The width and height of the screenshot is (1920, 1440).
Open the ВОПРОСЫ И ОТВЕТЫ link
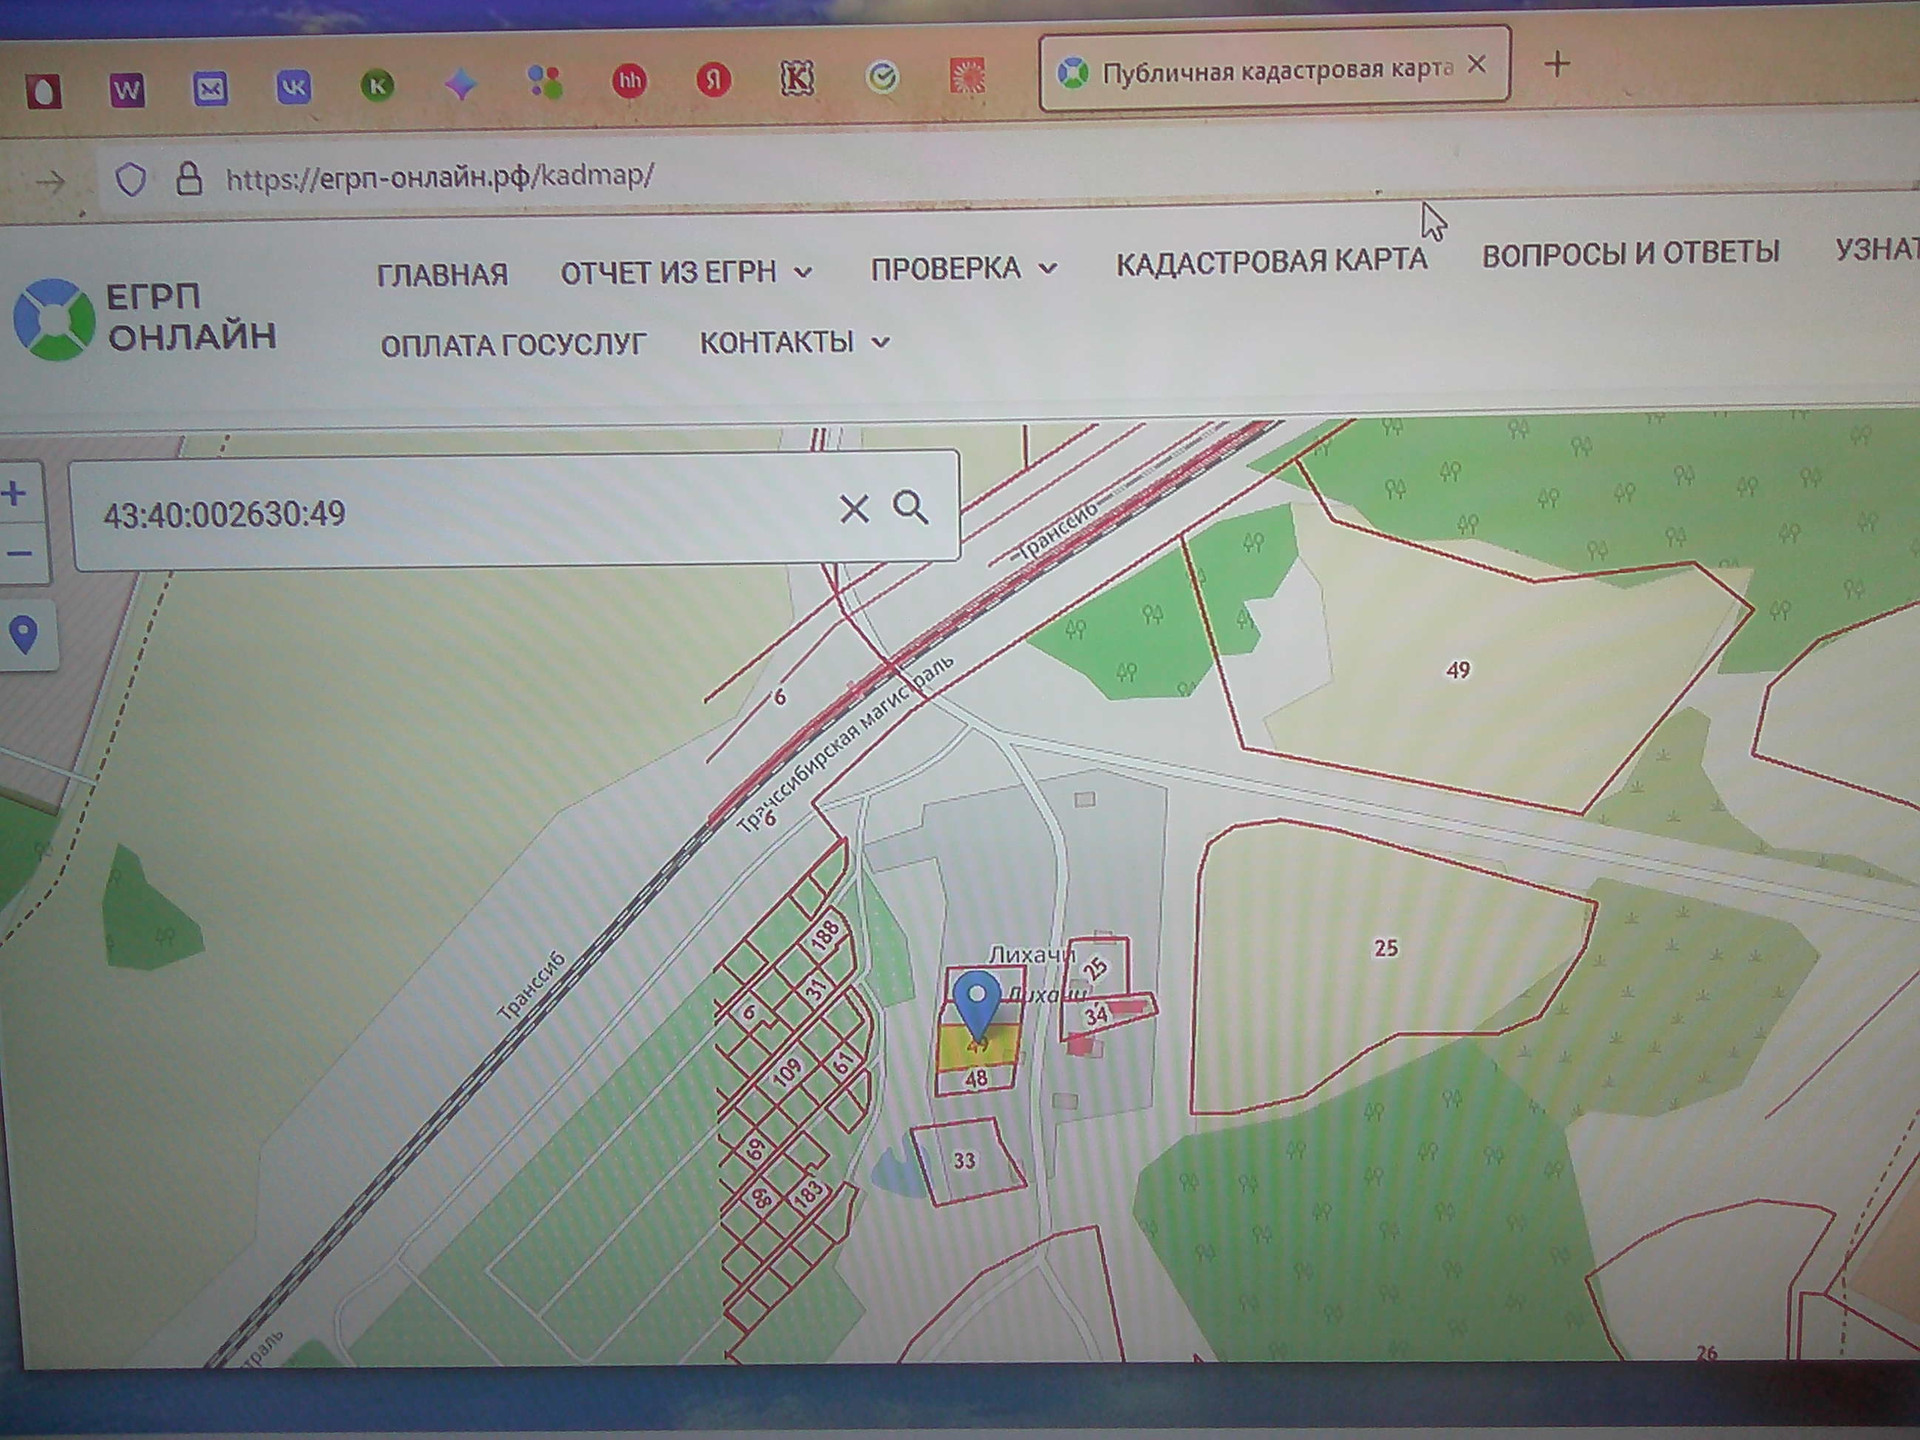(1630, 253)
